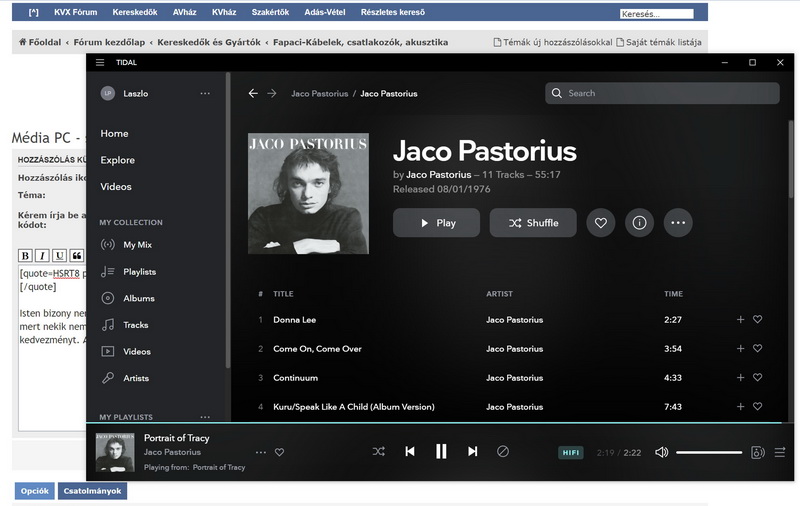Screen dimensions: 800x506
Task: Click the Bold B button in forum editor
Action: [x=25, y=256]
